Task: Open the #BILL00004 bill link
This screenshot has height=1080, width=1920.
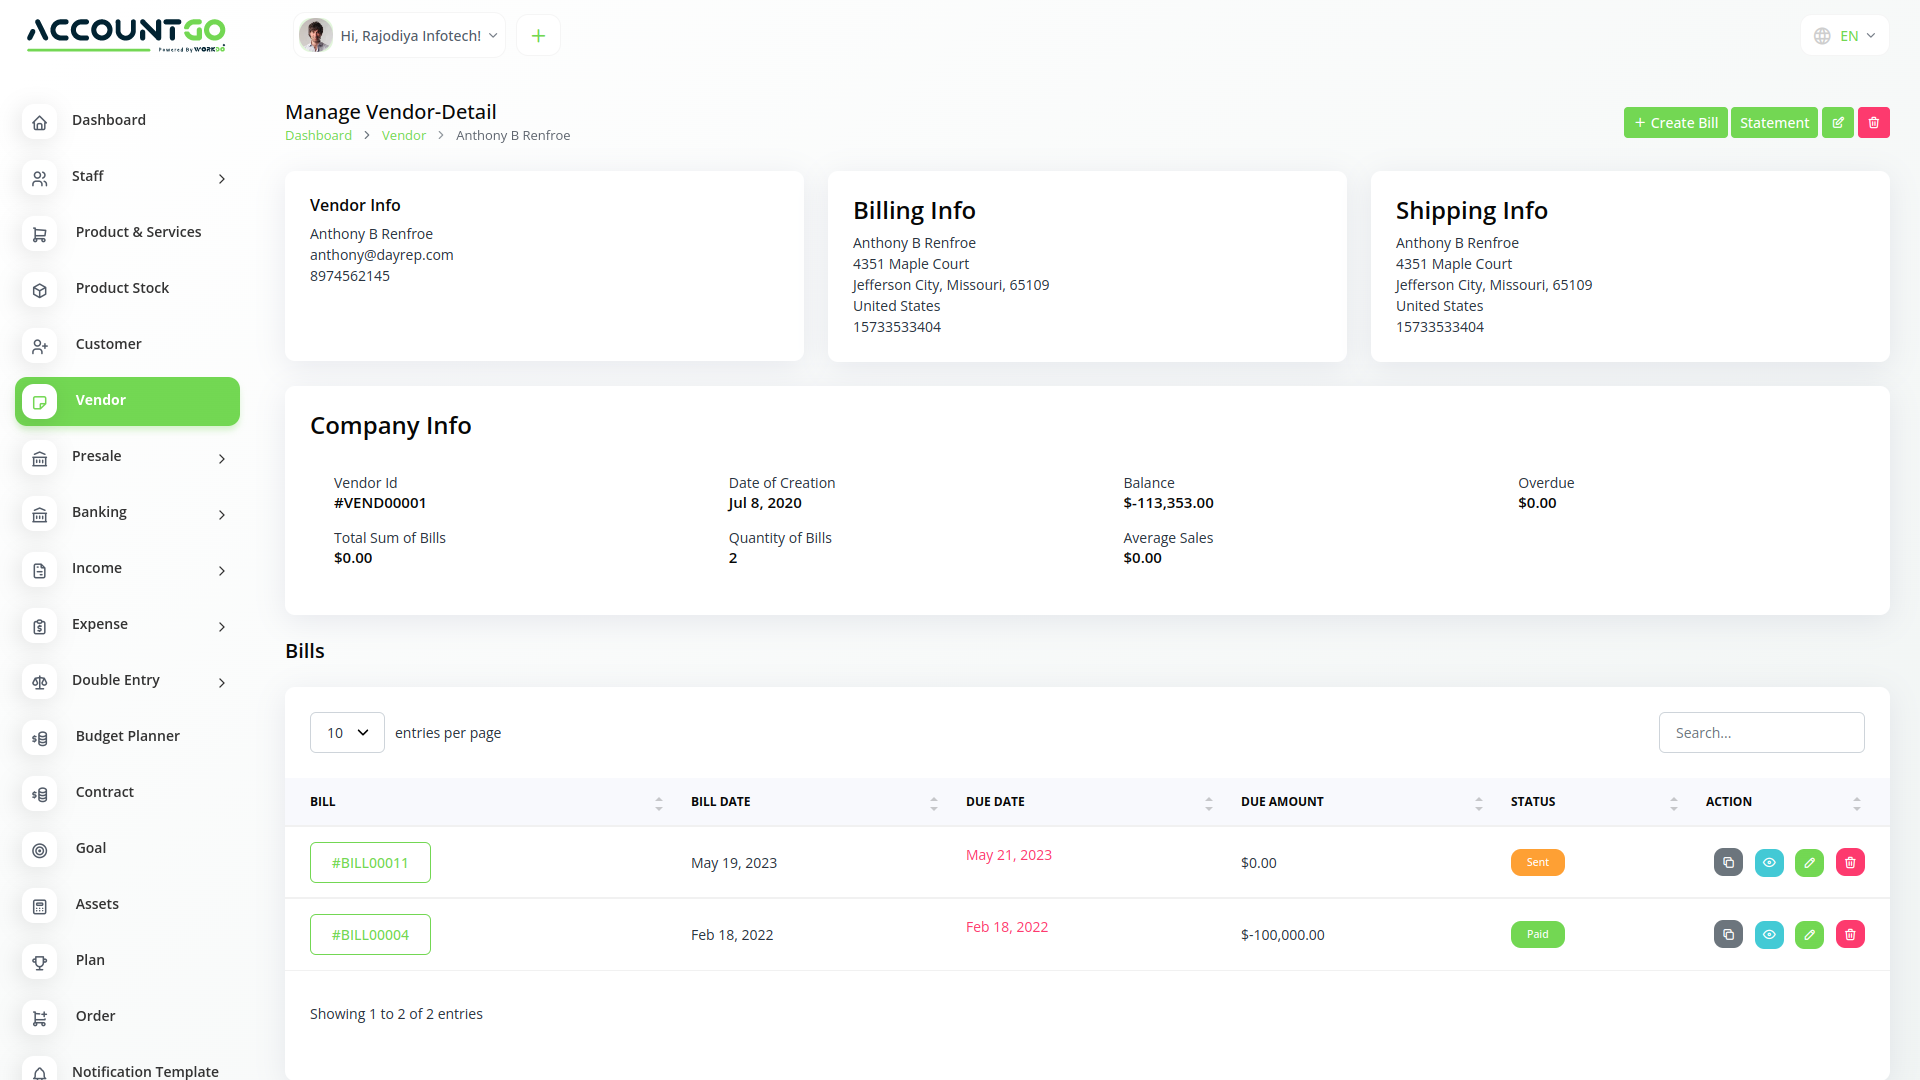Action: tap(370, 935)
